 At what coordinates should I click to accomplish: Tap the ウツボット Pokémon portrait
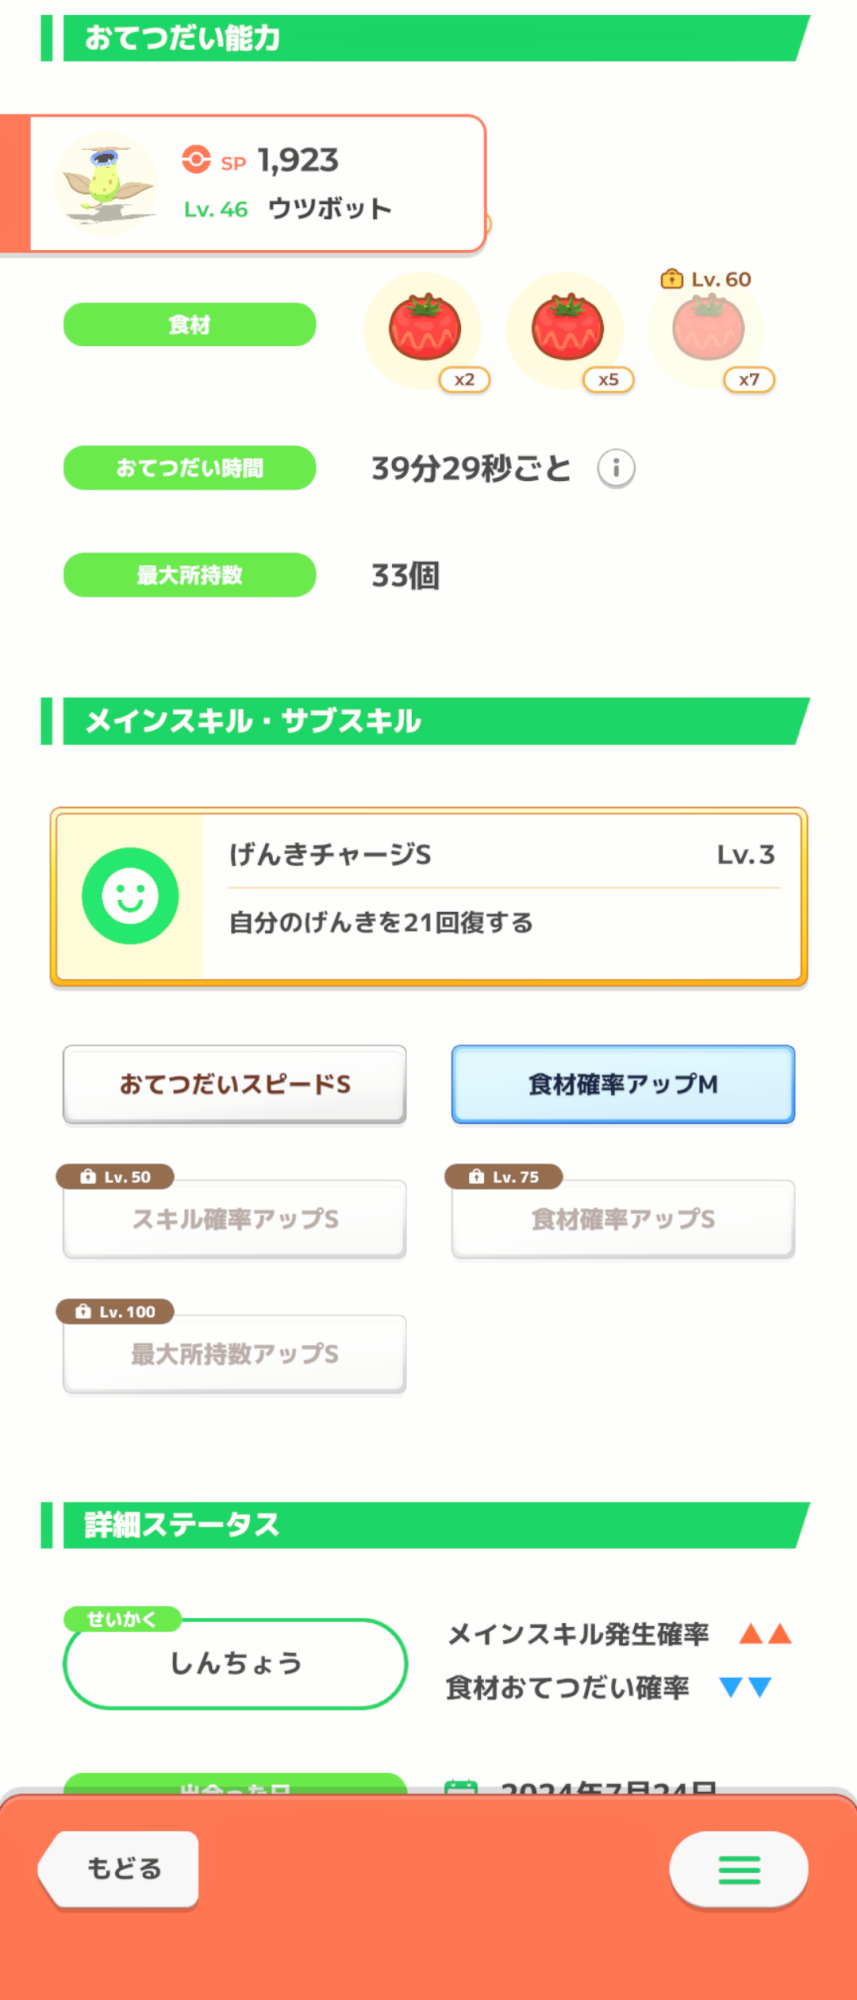[x=106, y=184]
